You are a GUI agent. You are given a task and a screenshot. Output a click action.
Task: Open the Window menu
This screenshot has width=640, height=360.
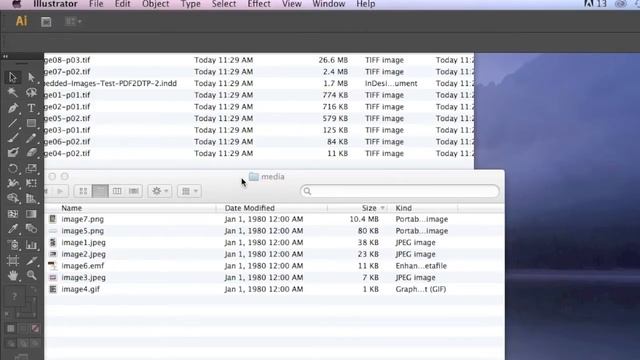[x=329, y=4]
